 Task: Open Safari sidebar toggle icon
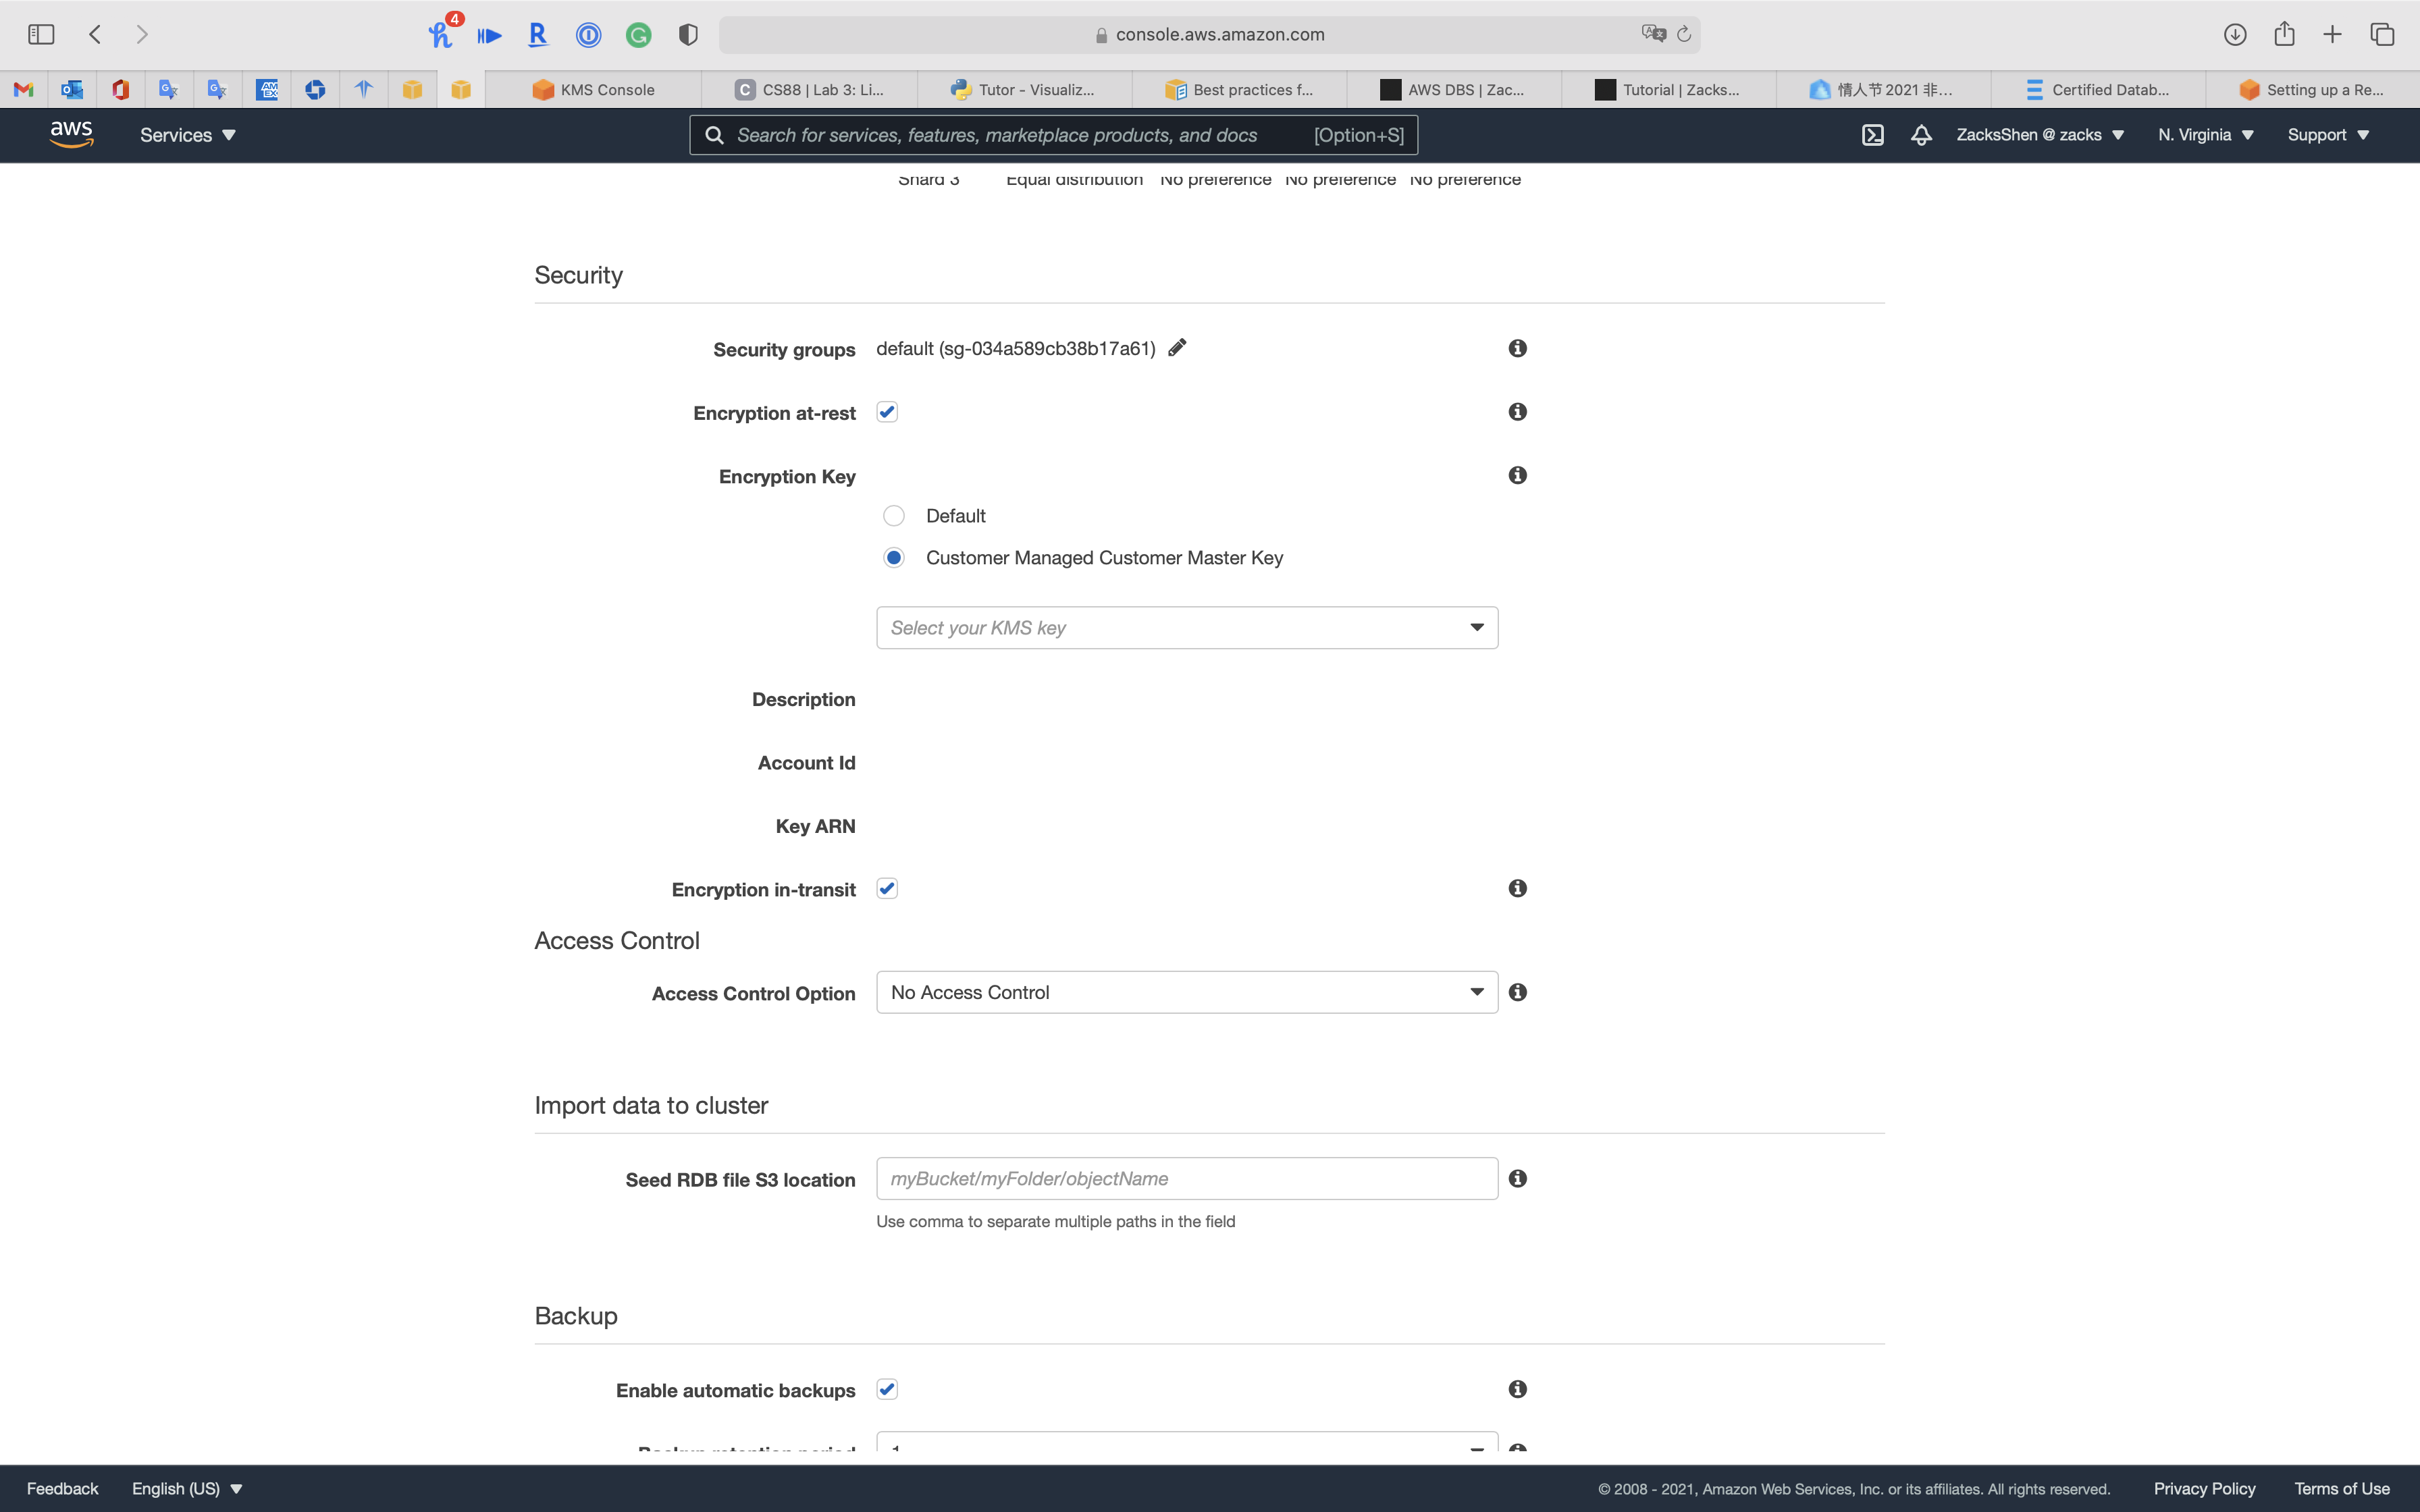point(41,34)
